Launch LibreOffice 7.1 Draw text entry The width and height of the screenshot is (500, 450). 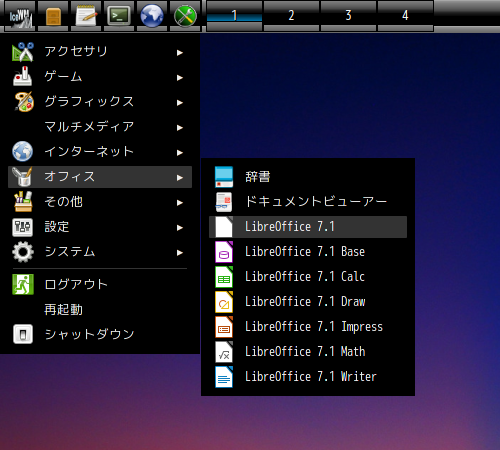[305, 302]
